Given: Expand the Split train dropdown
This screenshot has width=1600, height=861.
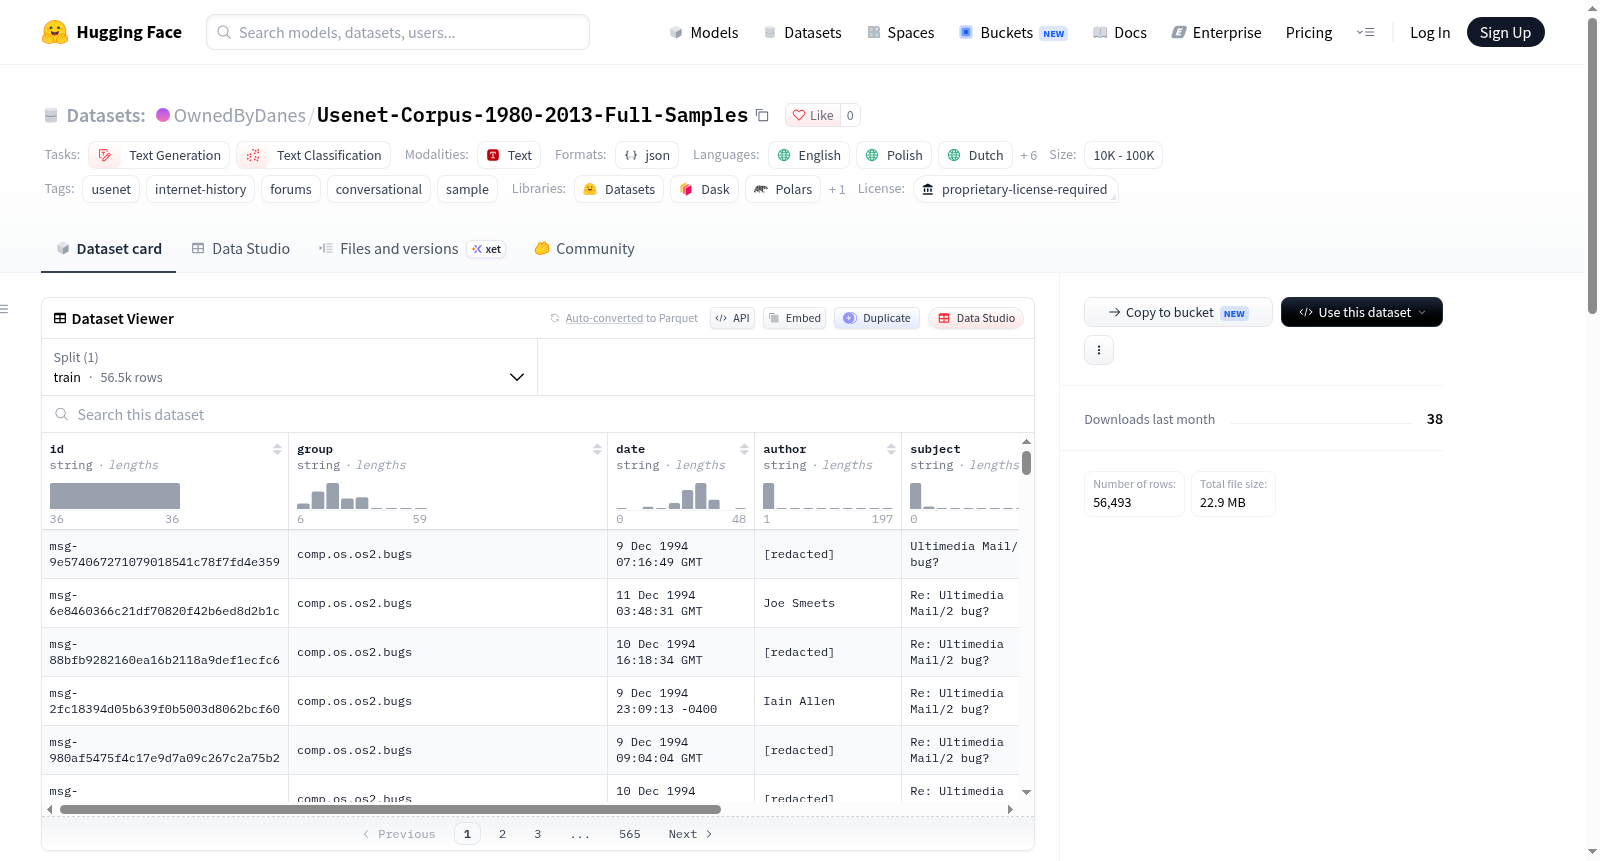Looking at the screenshot, I should [289, 367].
